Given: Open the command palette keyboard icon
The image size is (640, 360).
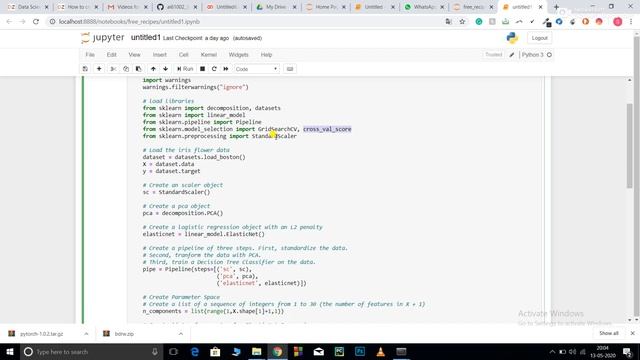Looking at the screenshot, I should 290,69.
